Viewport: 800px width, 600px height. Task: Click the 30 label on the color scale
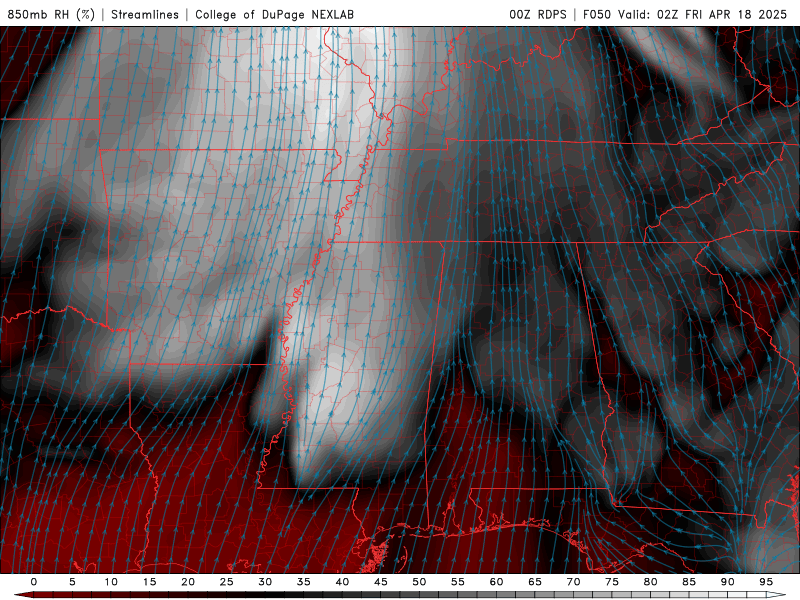pos(265,582)
